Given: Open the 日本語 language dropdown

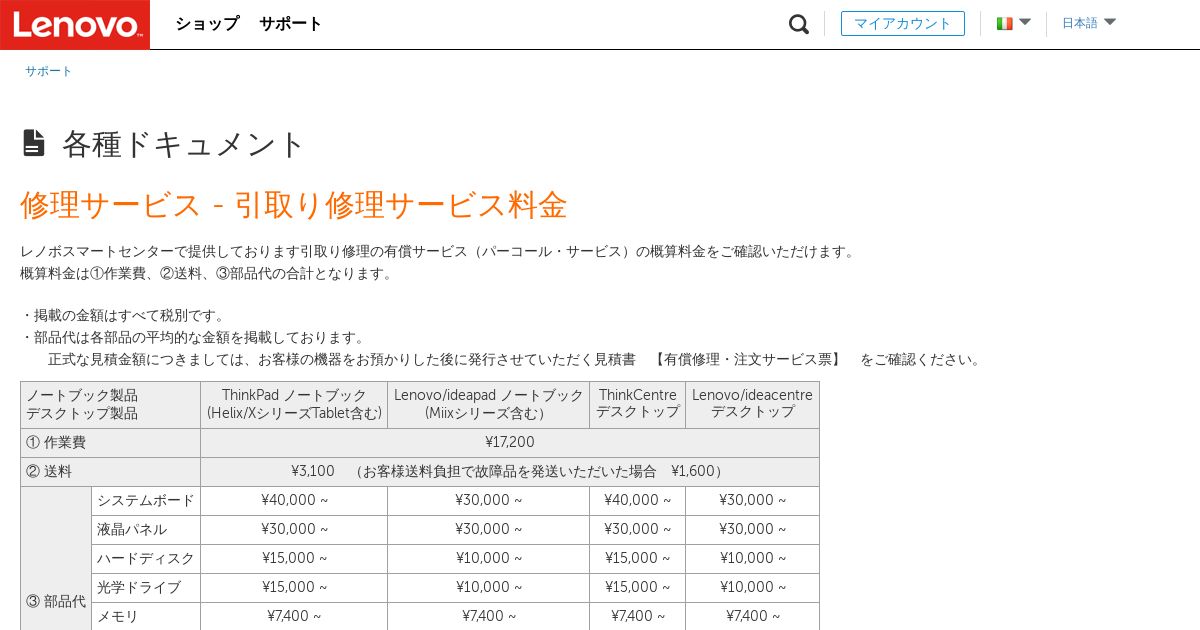Looking at the screenshot, I should pyautogui.click(x=1089, y=23).
